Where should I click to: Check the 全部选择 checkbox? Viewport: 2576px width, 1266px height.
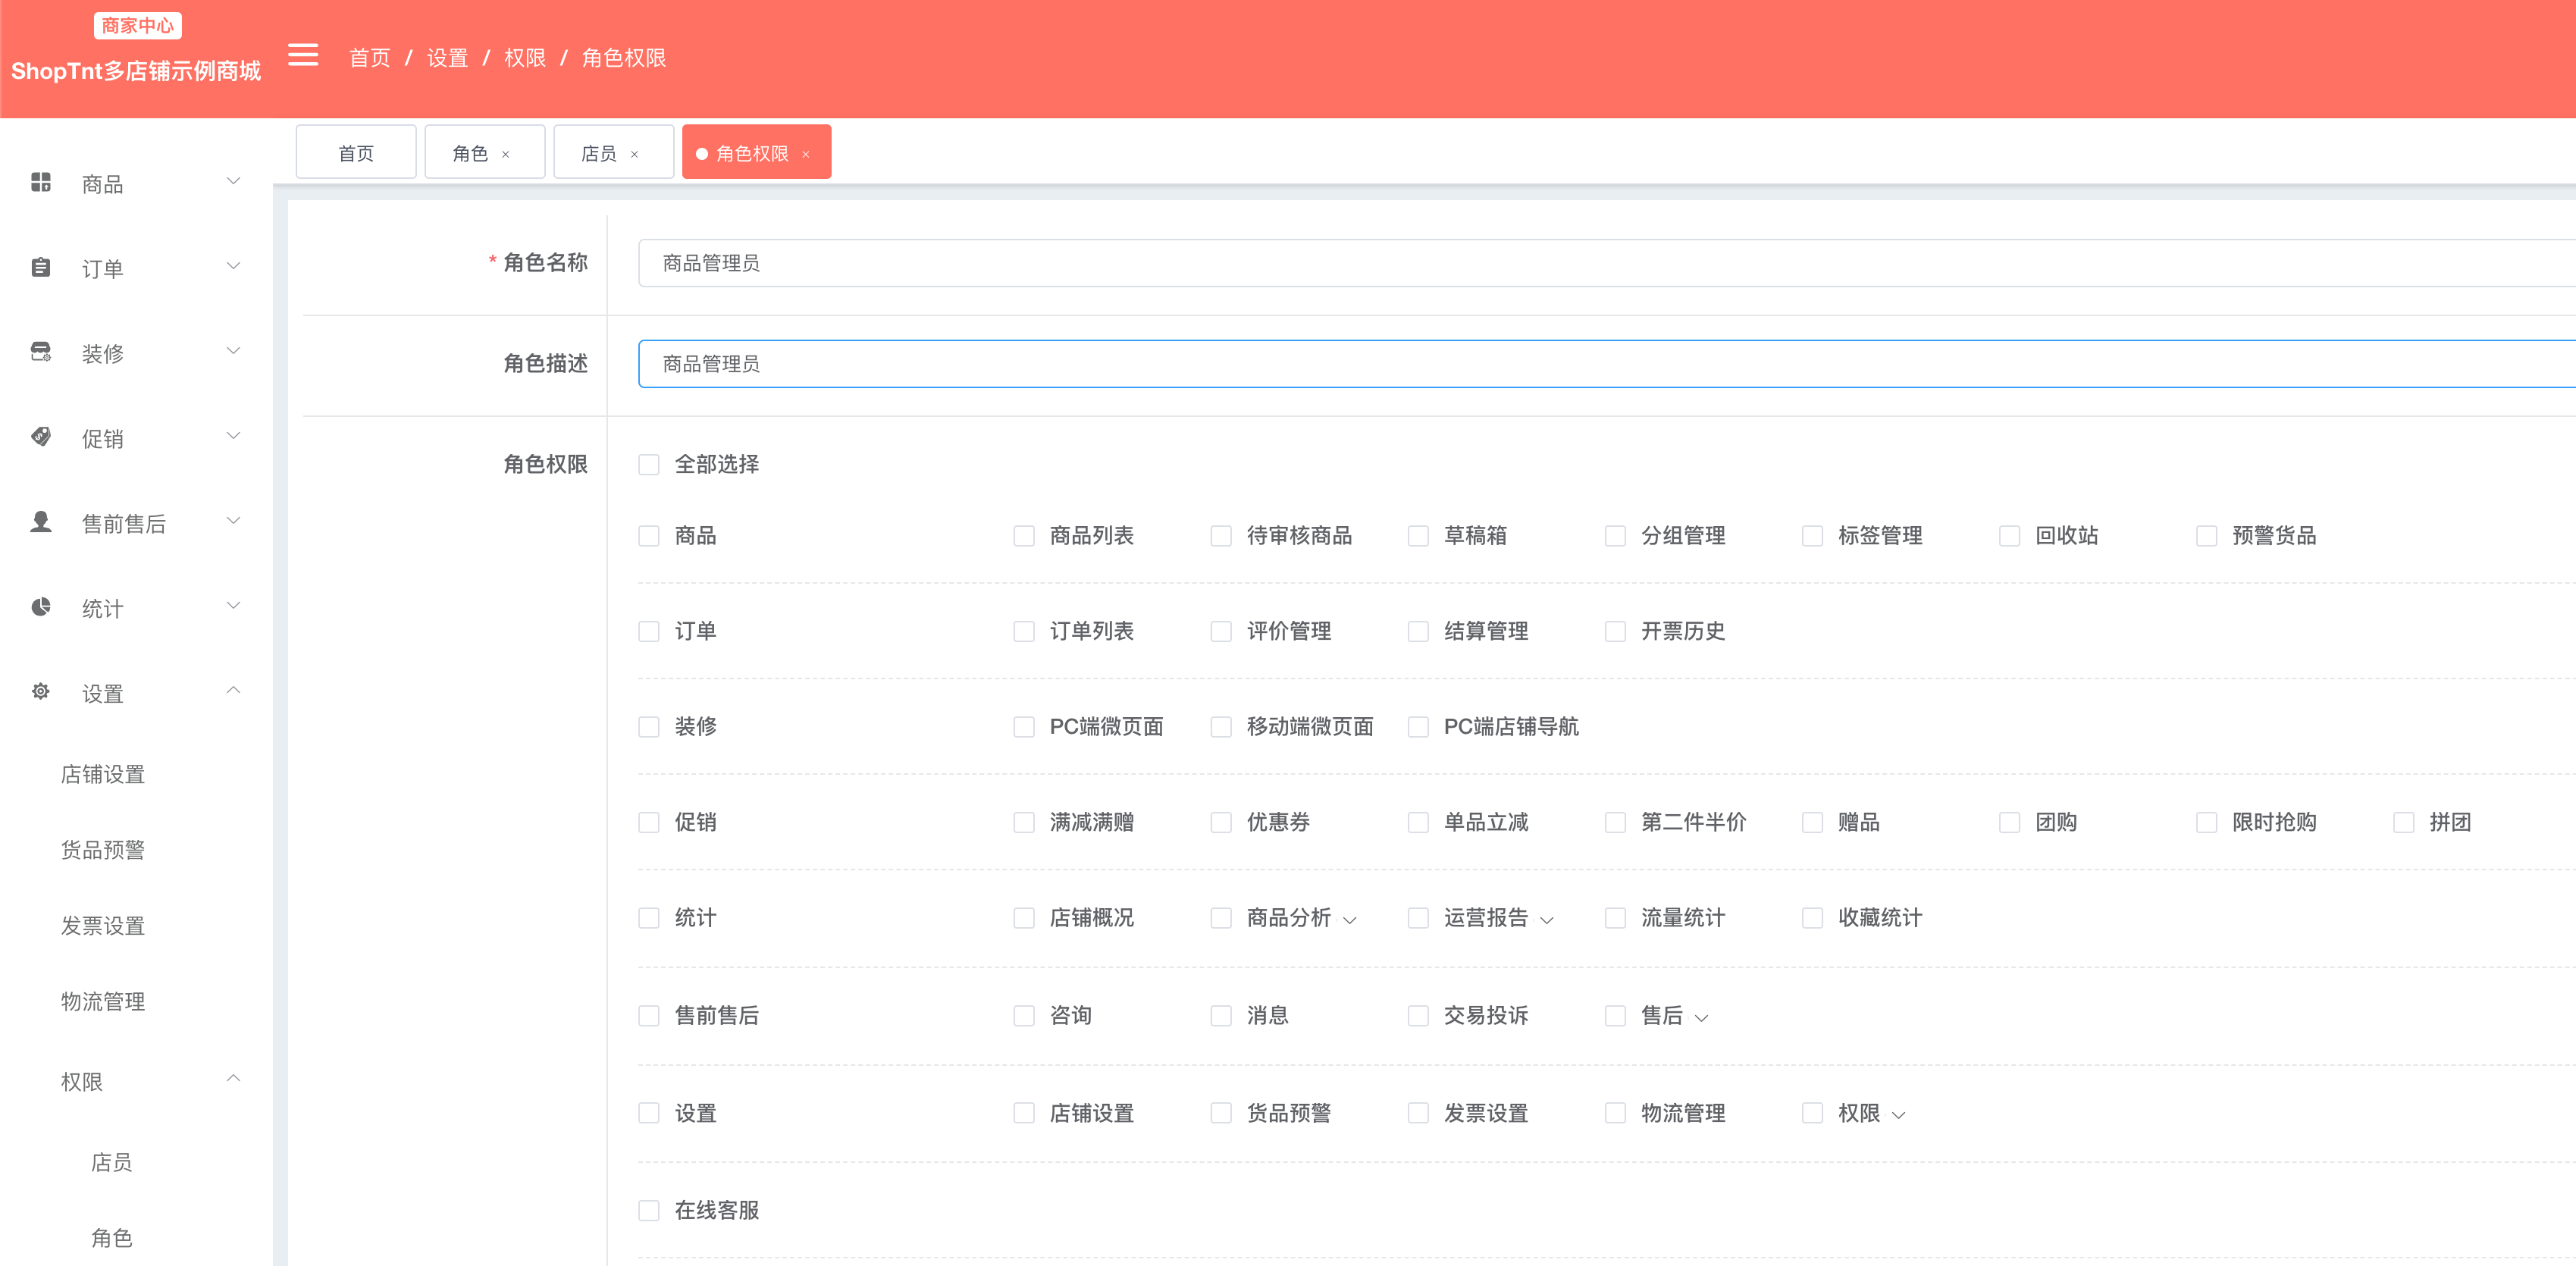[x=649, y=465]
